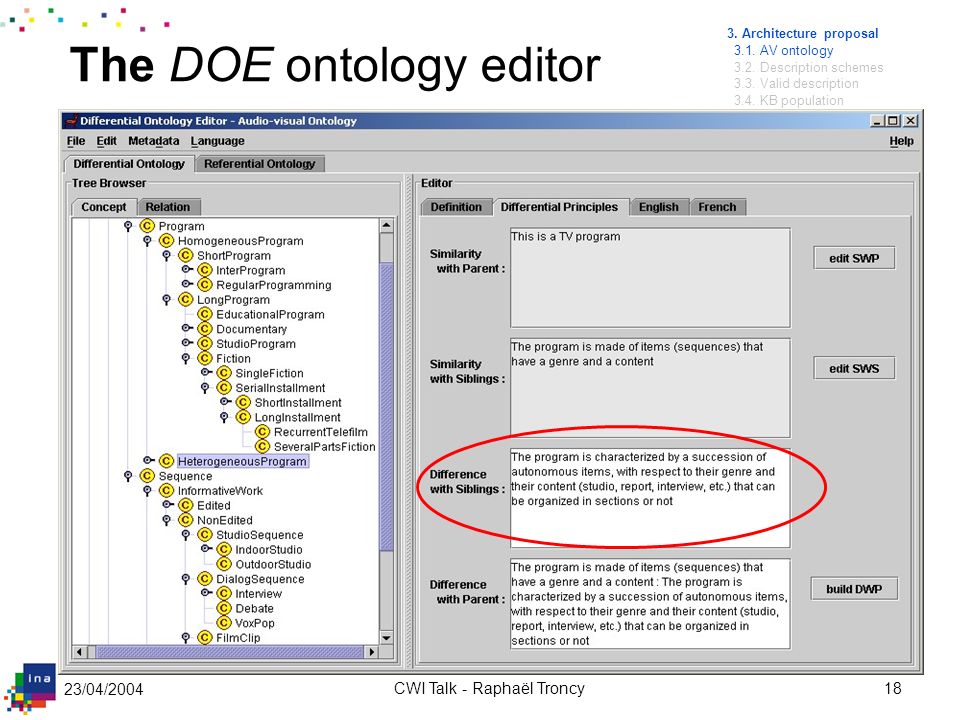Collapse the HomogeneousProgram node handle
Screen dimensions: 960x720
(x=147, y=241)
